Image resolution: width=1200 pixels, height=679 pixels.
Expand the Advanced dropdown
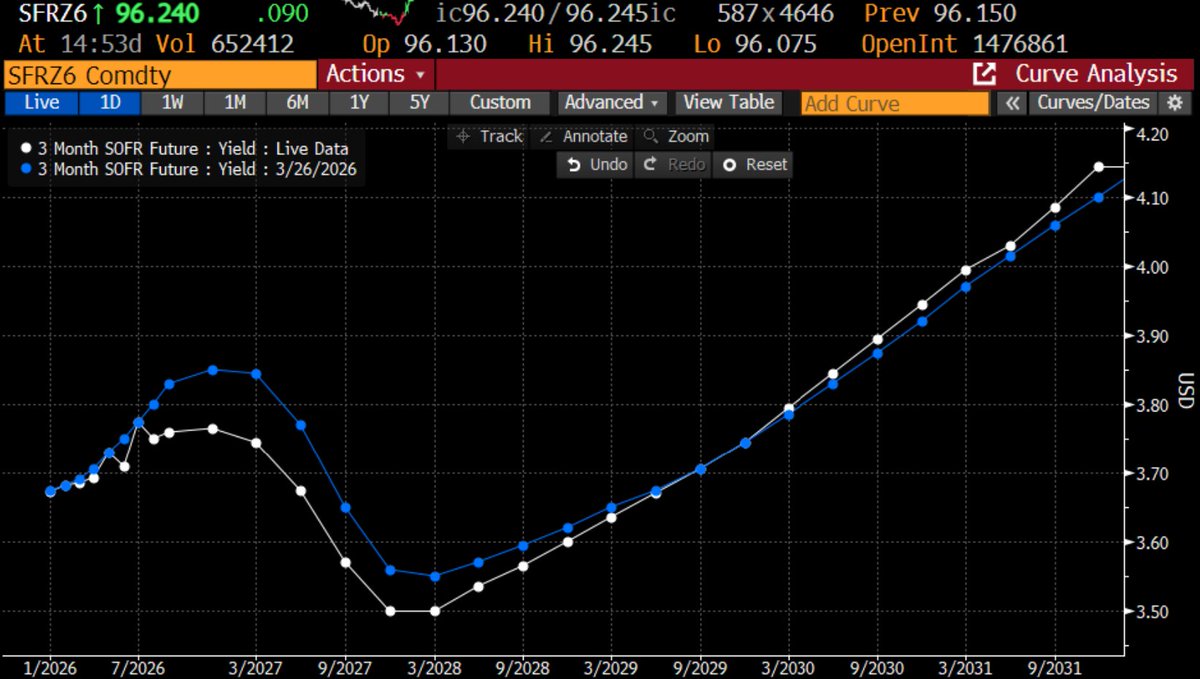click(612, 102)
